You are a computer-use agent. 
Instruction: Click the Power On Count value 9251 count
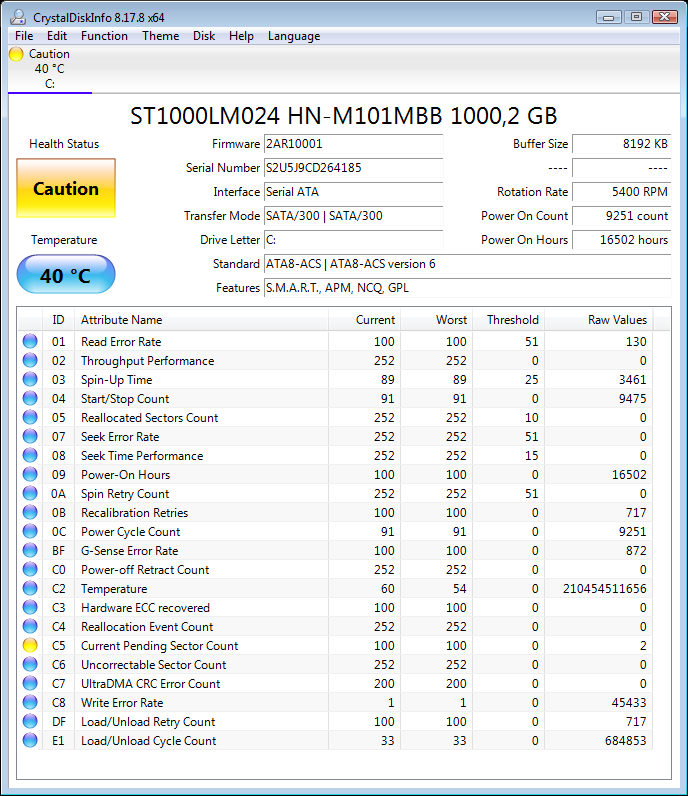(x=621, y=216)
